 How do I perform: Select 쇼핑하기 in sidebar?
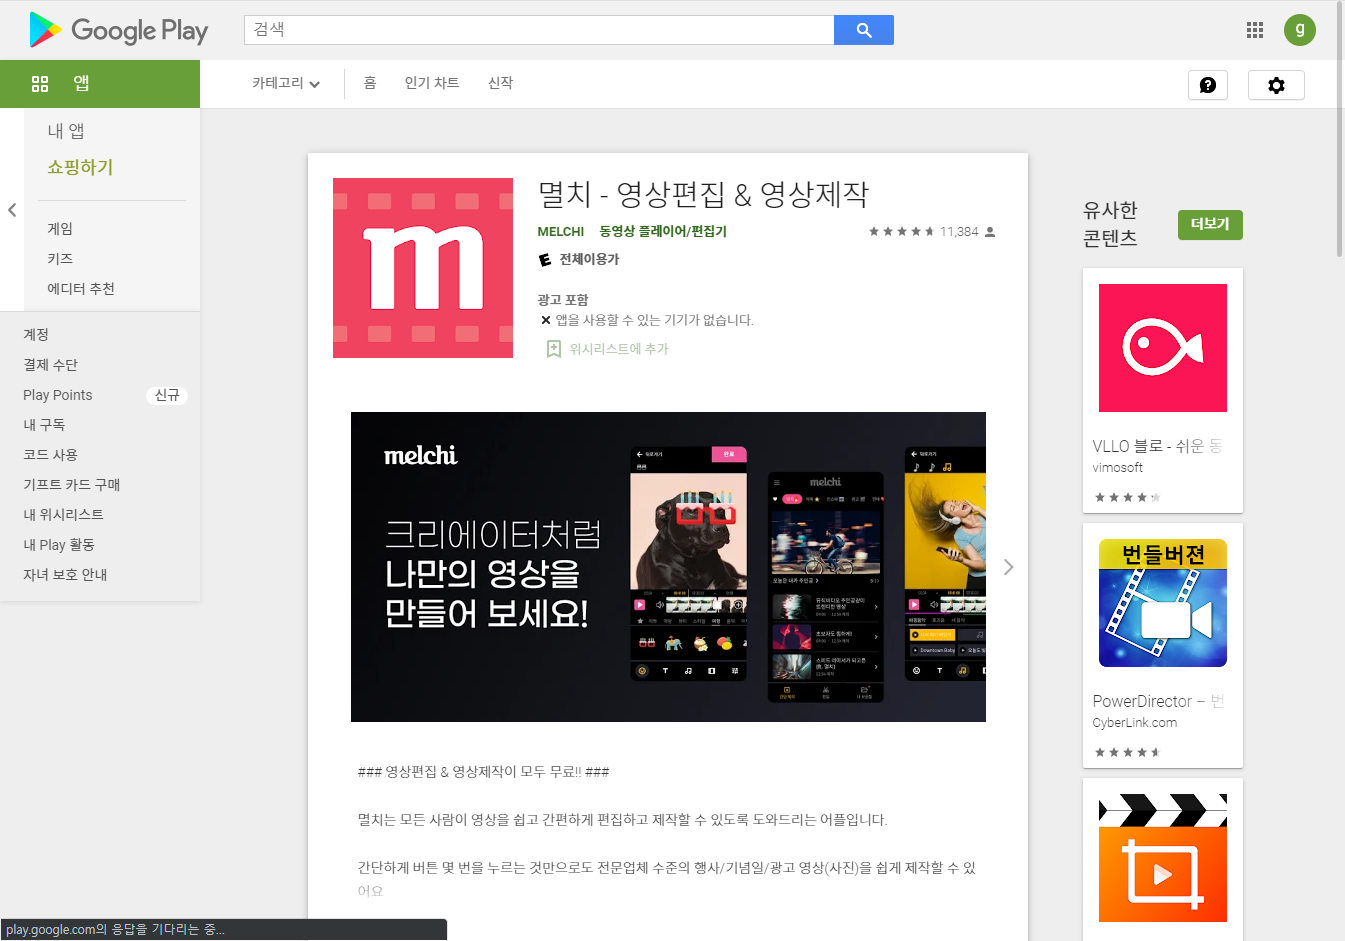[80, 167]
